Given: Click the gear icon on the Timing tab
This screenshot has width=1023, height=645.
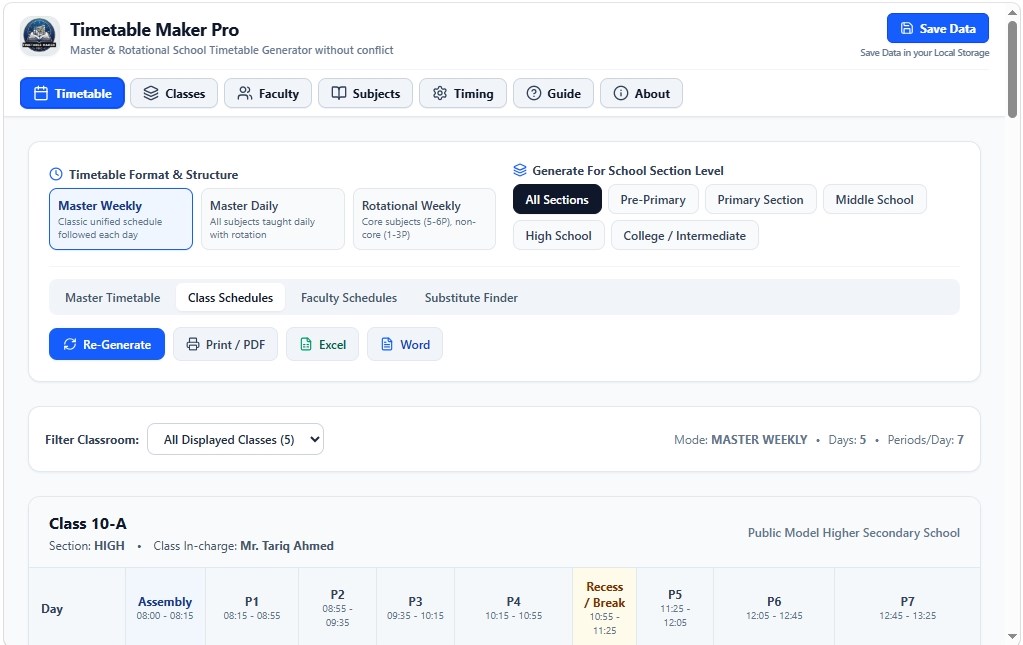Looking at the screenshot, I should point(440,93).
